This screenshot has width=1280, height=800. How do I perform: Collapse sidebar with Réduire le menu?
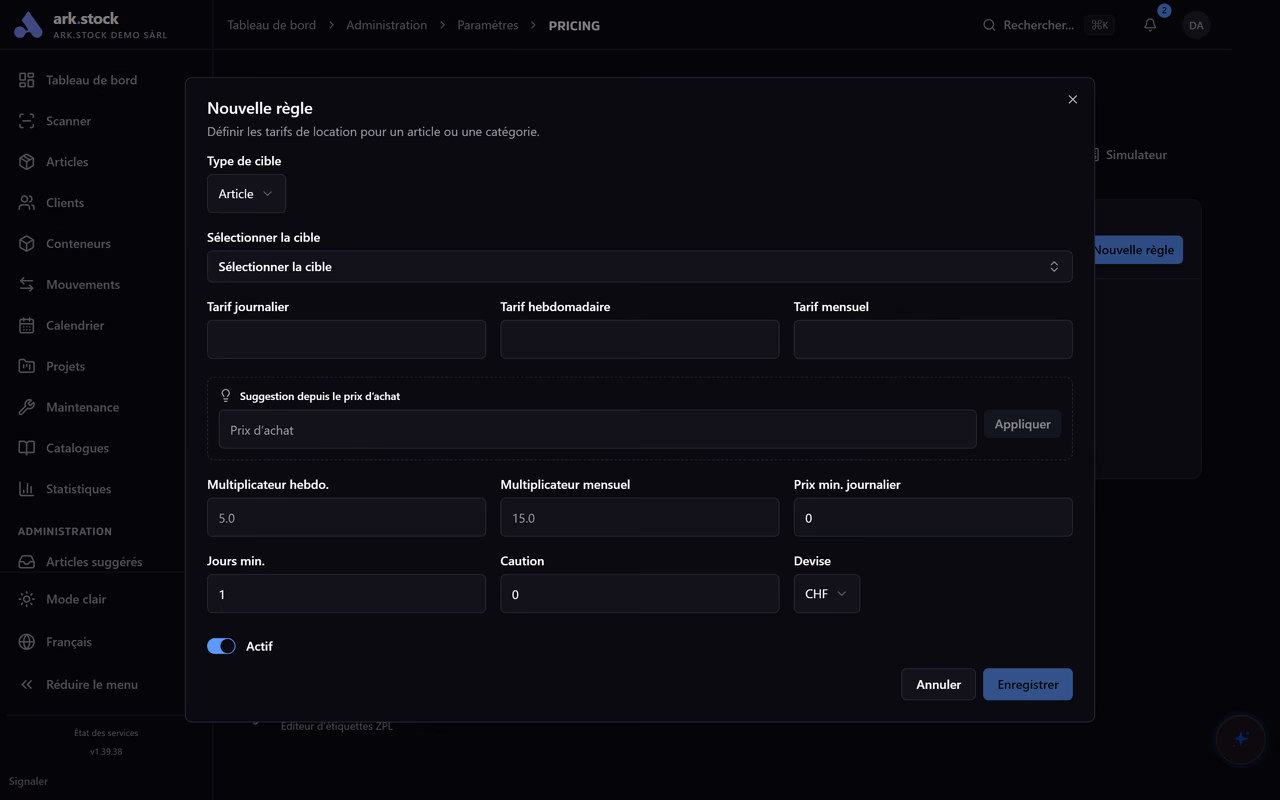(93, 684)
